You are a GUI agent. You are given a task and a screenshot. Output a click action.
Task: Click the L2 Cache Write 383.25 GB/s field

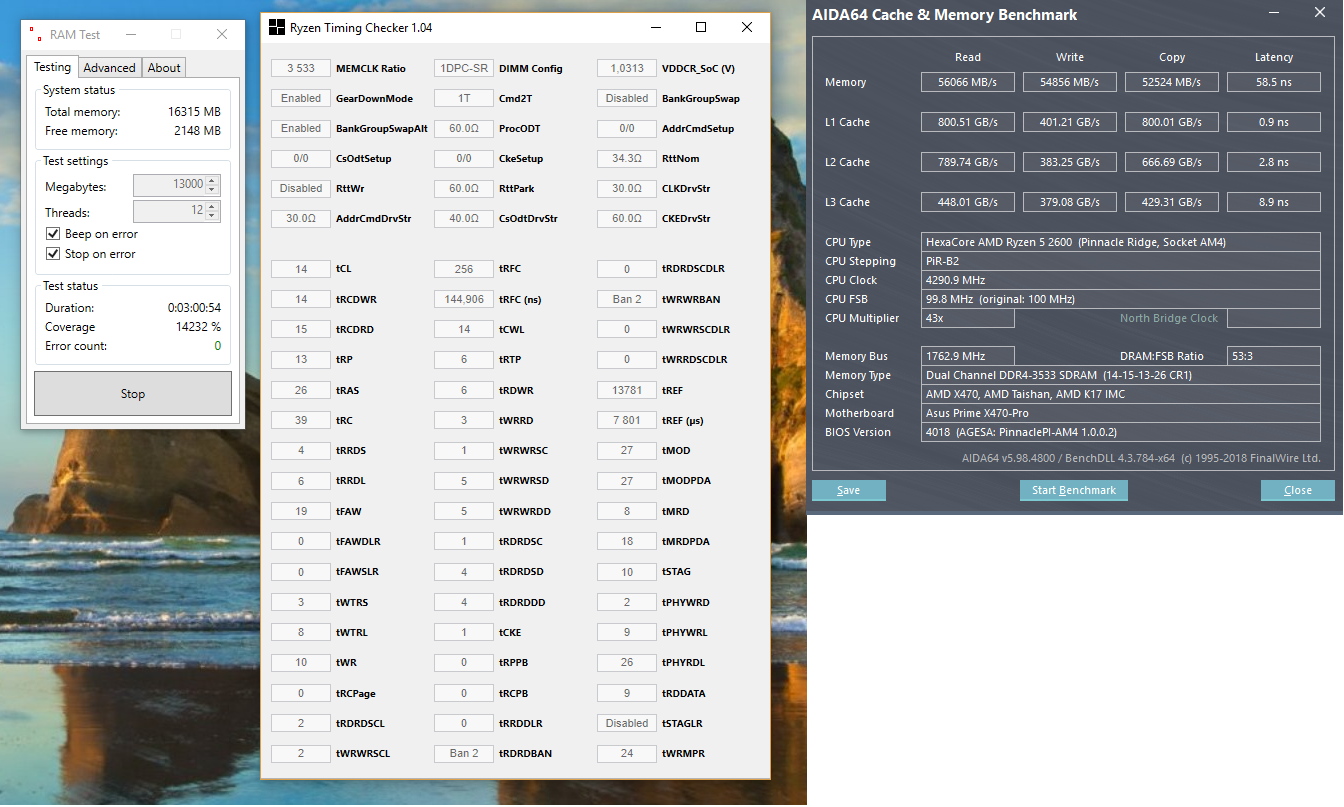coord(1070,162)
